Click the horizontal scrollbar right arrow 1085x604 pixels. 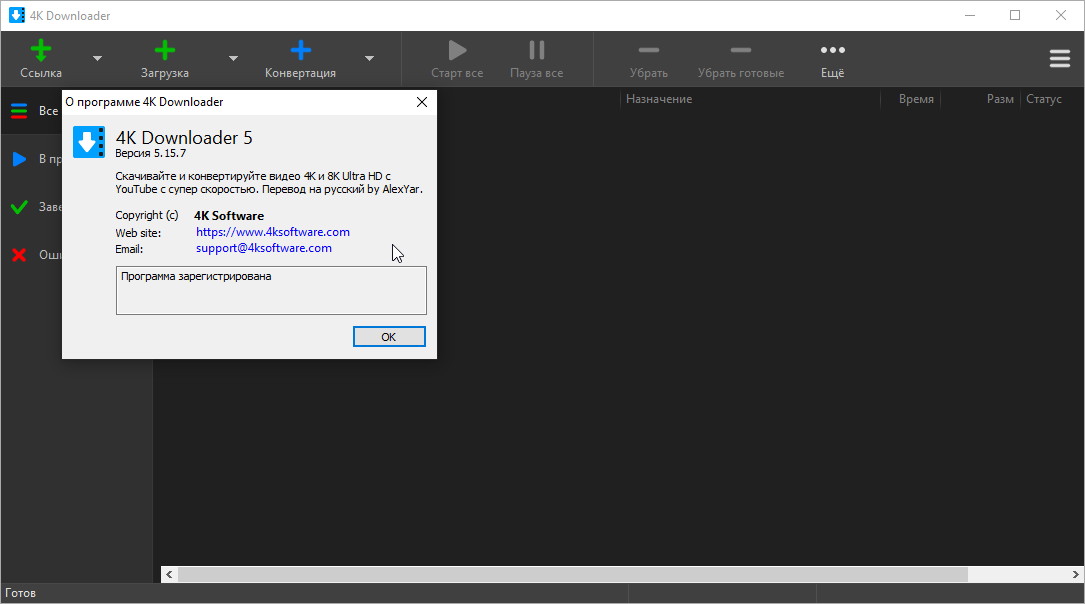point(1075,574)
